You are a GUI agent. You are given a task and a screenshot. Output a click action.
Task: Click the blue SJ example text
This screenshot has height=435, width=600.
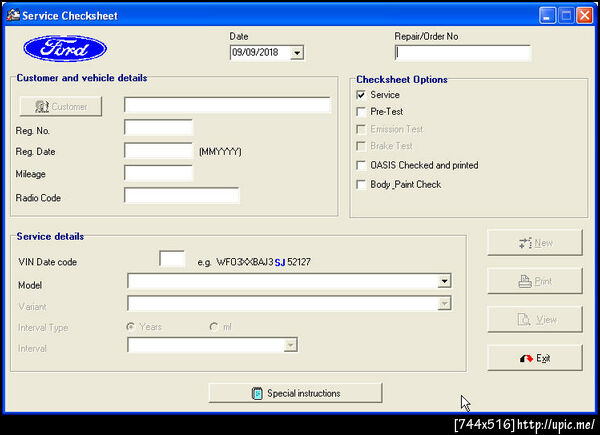coord(280,262)
